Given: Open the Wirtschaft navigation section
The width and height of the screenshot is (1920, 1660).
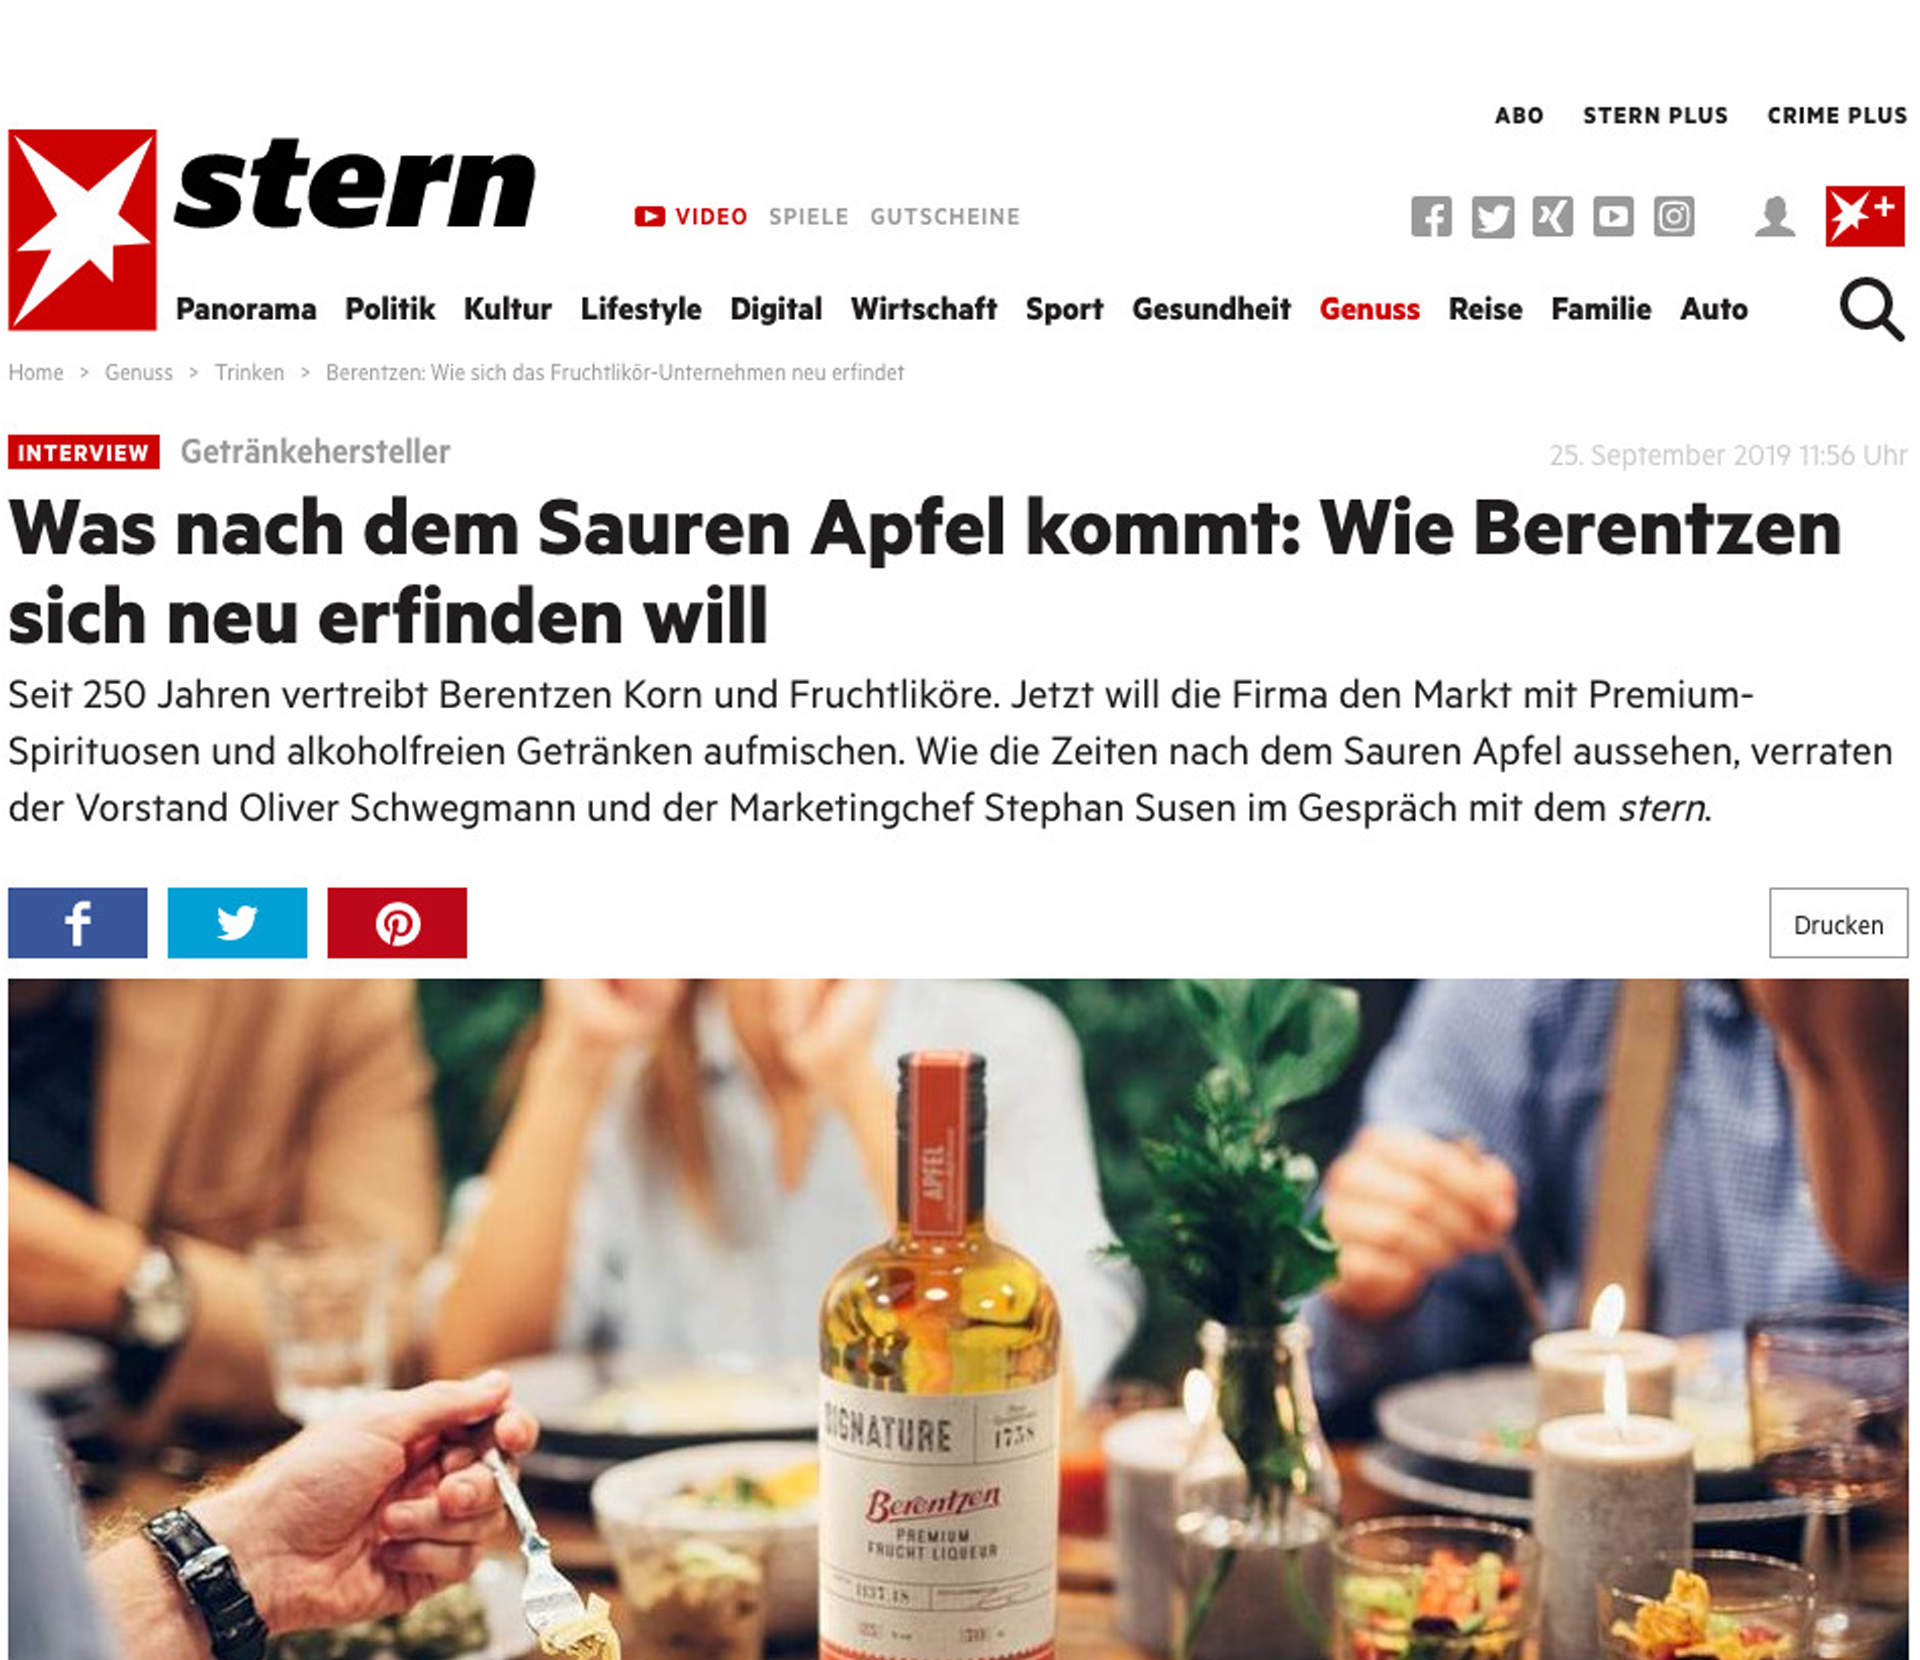Looking at the screenshot, I should coord(923,309).
